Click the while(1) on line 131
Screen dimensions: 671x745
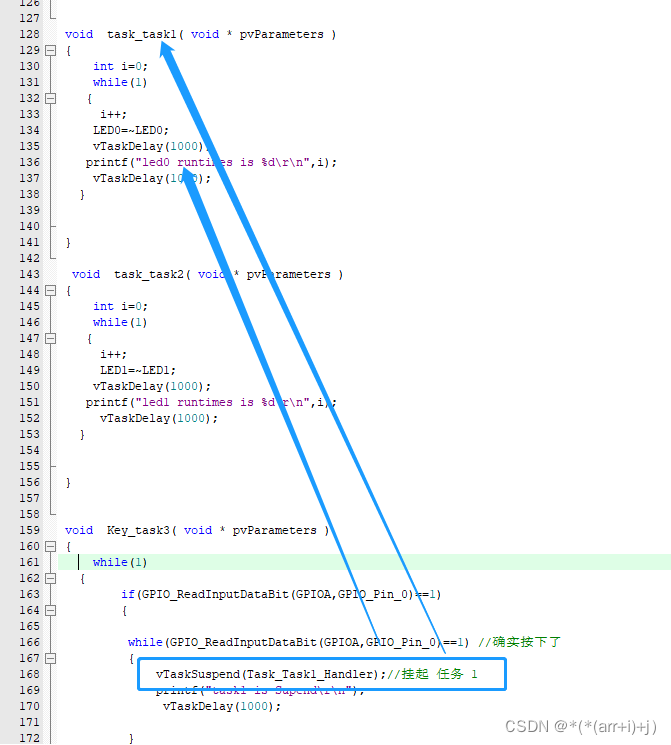click(x=120, y=83)
